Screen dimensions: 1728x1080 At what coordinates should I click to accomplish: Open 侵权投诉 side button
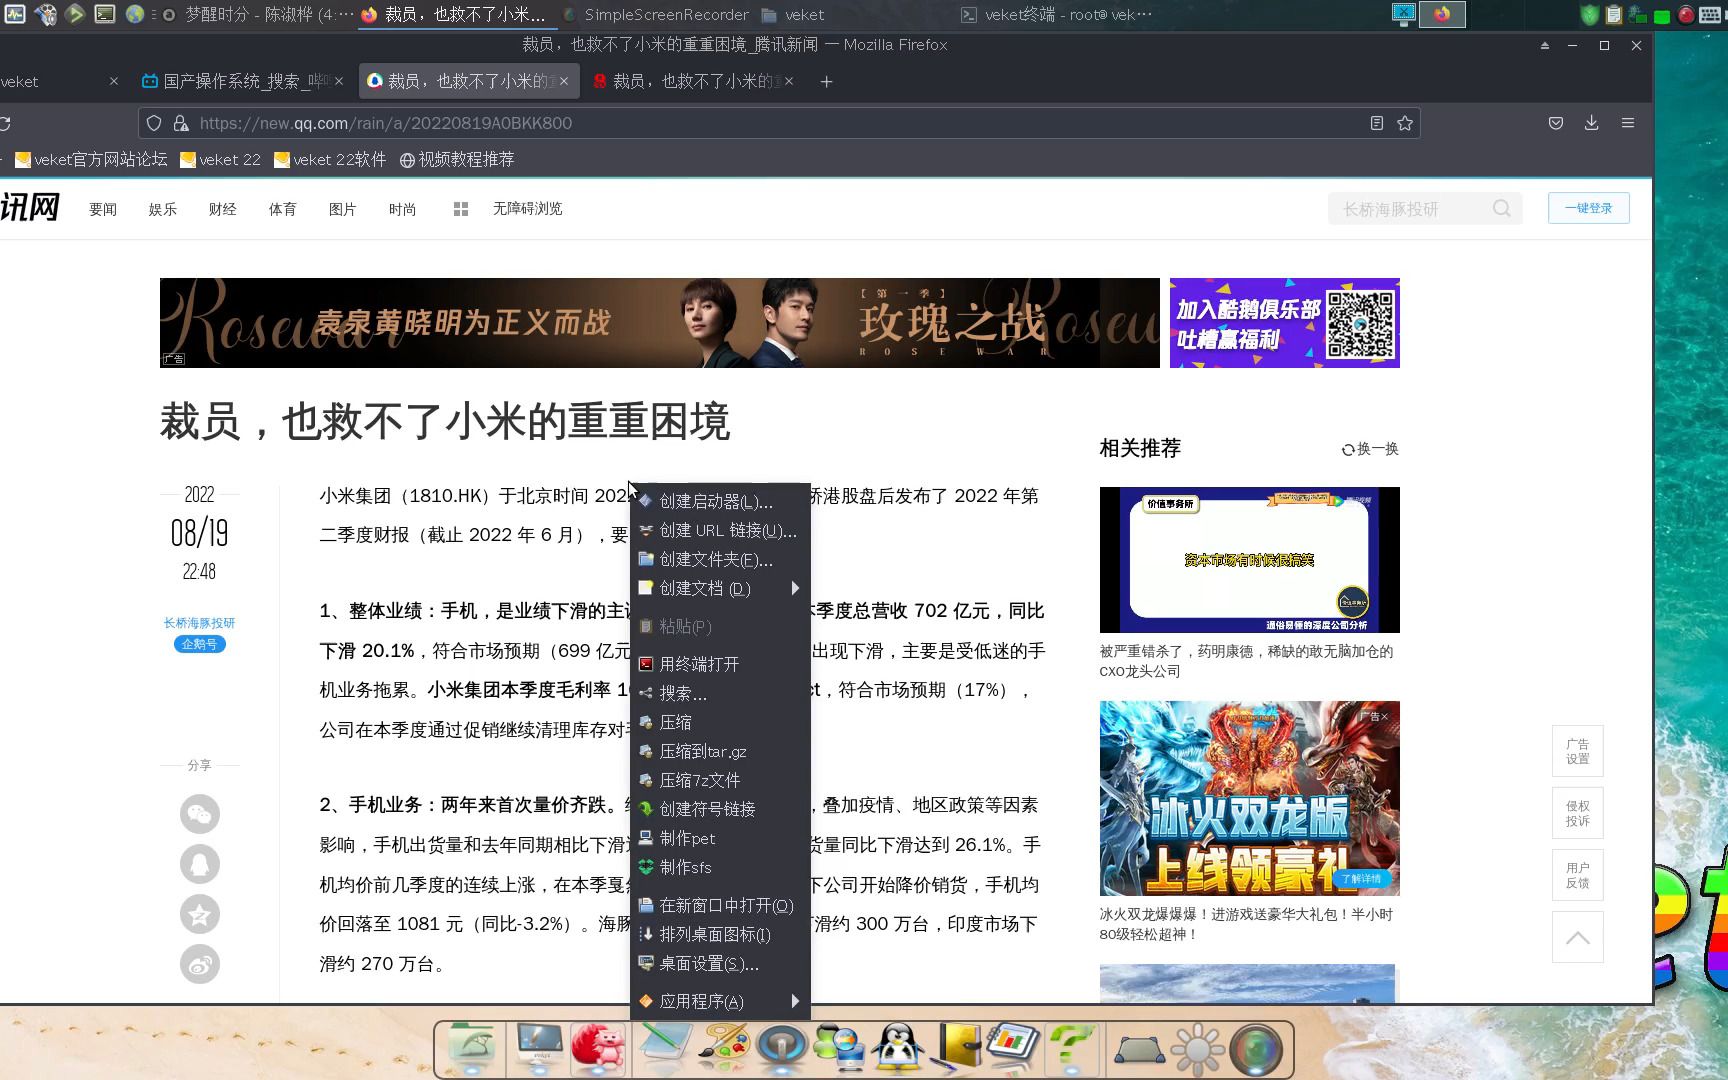tap(1578, 813)
